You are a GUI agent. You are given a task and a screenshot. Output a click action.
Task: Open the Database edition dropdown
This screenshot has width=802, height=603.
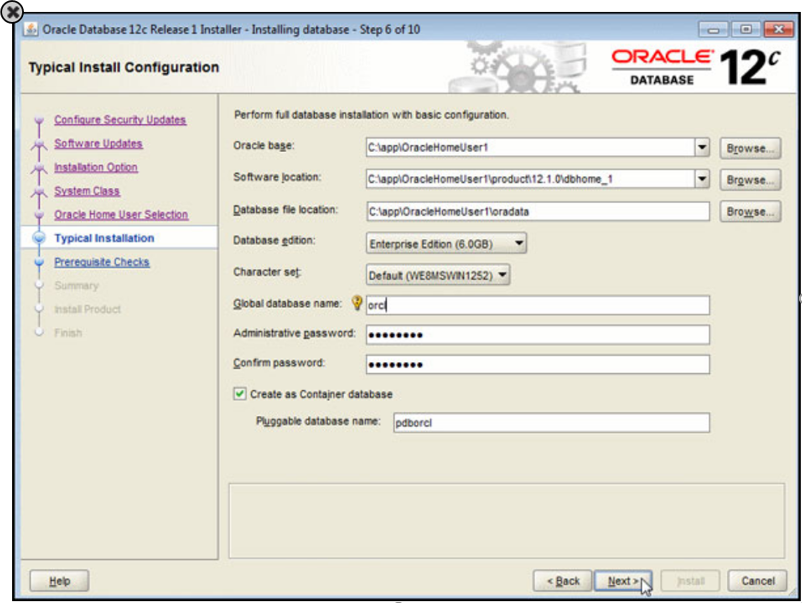click(x=446, y=243)
